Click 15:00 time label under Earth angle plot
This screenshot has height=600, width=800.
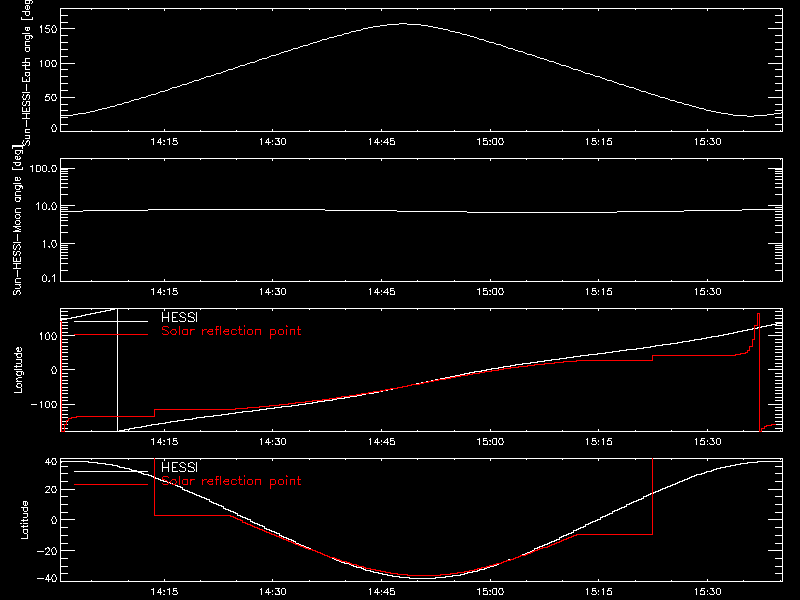(490, 142)
